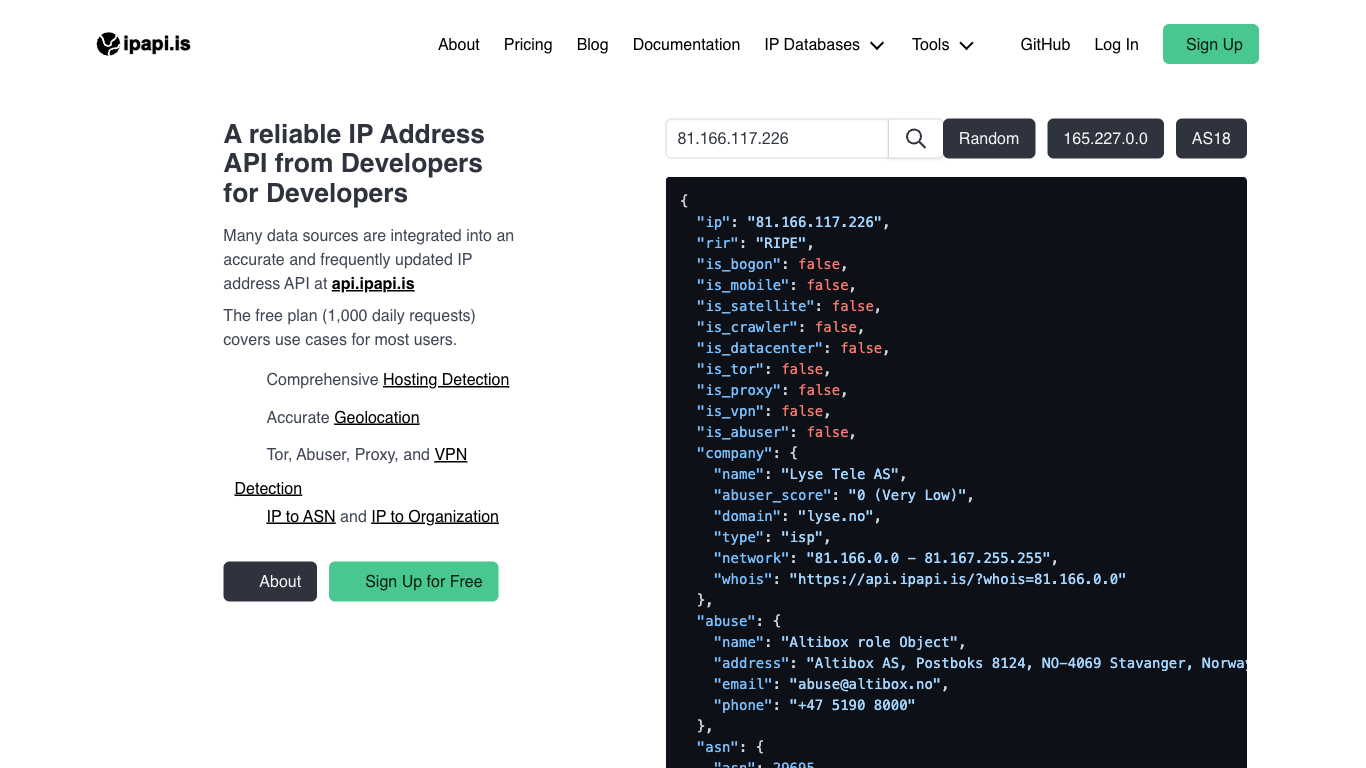Click the "lyse.no" domain value
1366x768 pixels.
tap(838, 516)
